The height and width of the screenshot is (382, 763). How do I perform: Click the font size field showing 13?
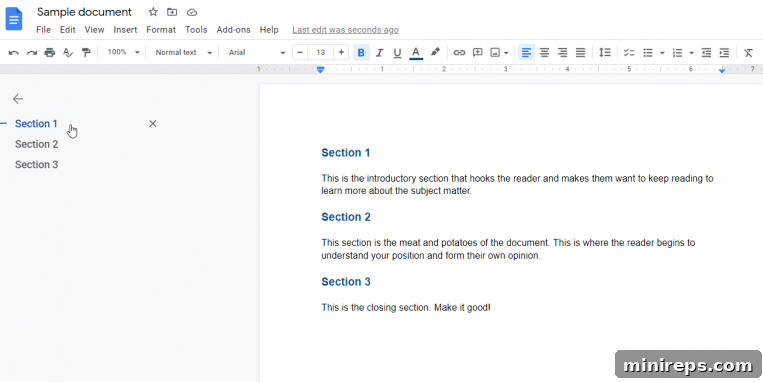pos(320,52)
